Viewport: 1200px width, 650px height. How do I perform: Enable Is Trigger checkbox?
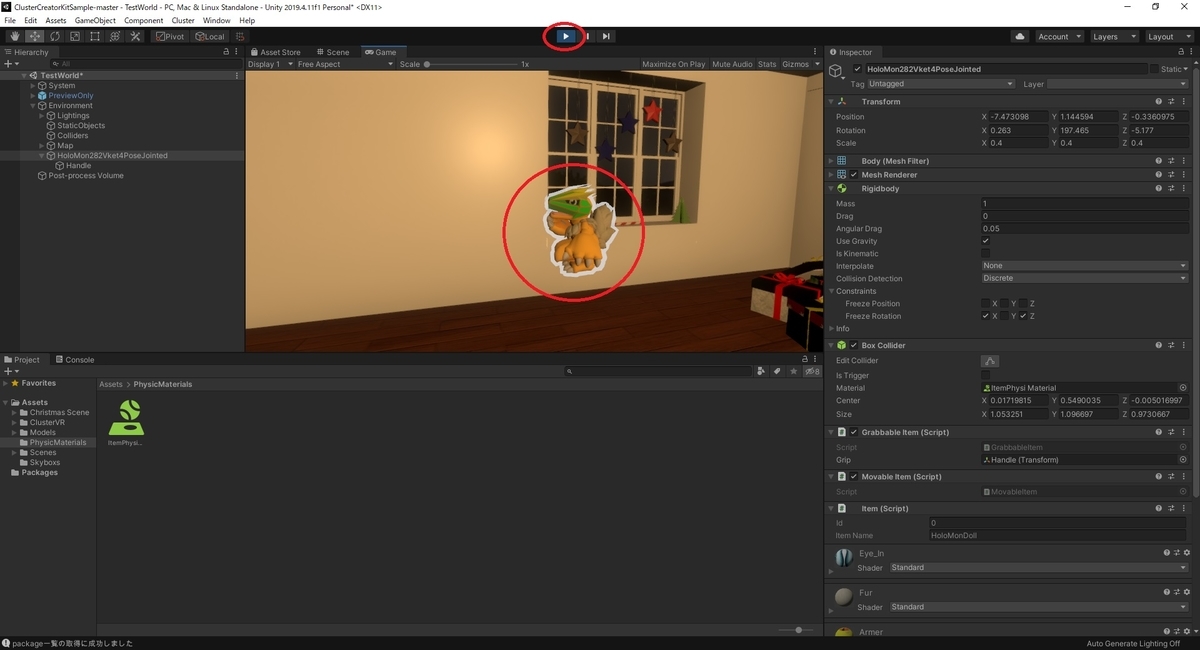(x=986, y=376)
